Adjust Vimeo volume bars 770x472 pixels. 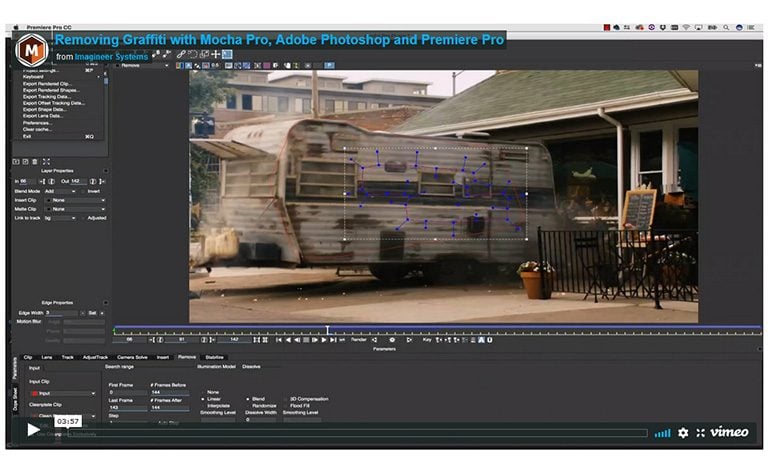click(x=662, y=433)
